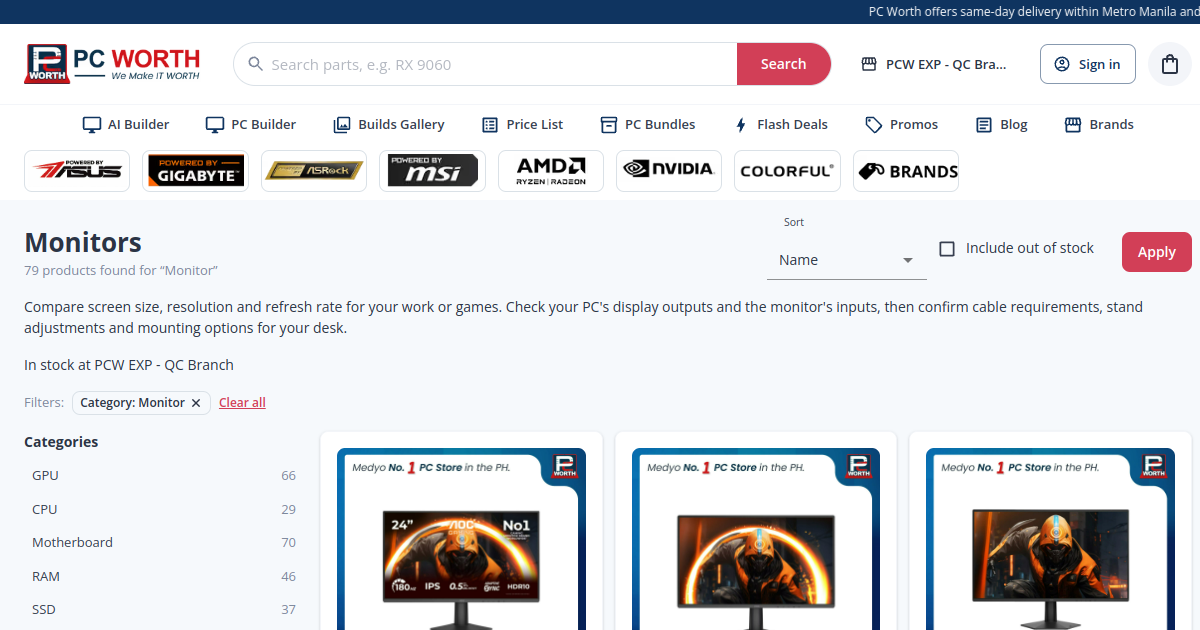Focus the Search parts input field
This screenshot has width=1200, height=630.
coord(500,64)
